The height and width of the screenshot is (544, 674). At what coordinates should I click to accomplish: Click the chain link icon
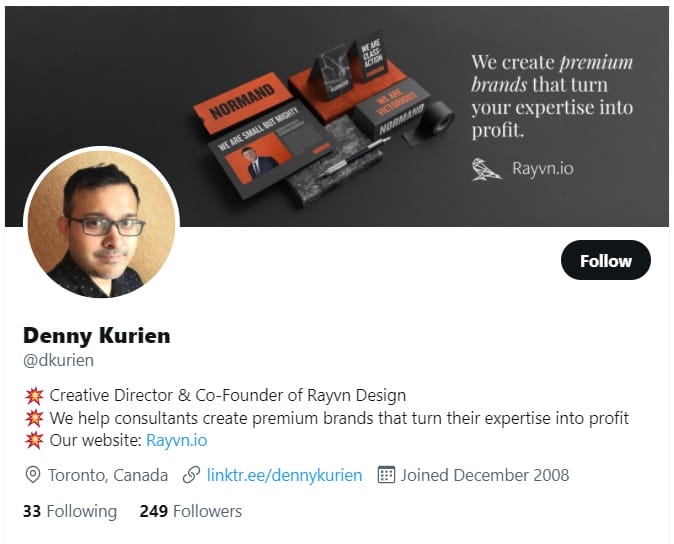click(x=191, y=475)
